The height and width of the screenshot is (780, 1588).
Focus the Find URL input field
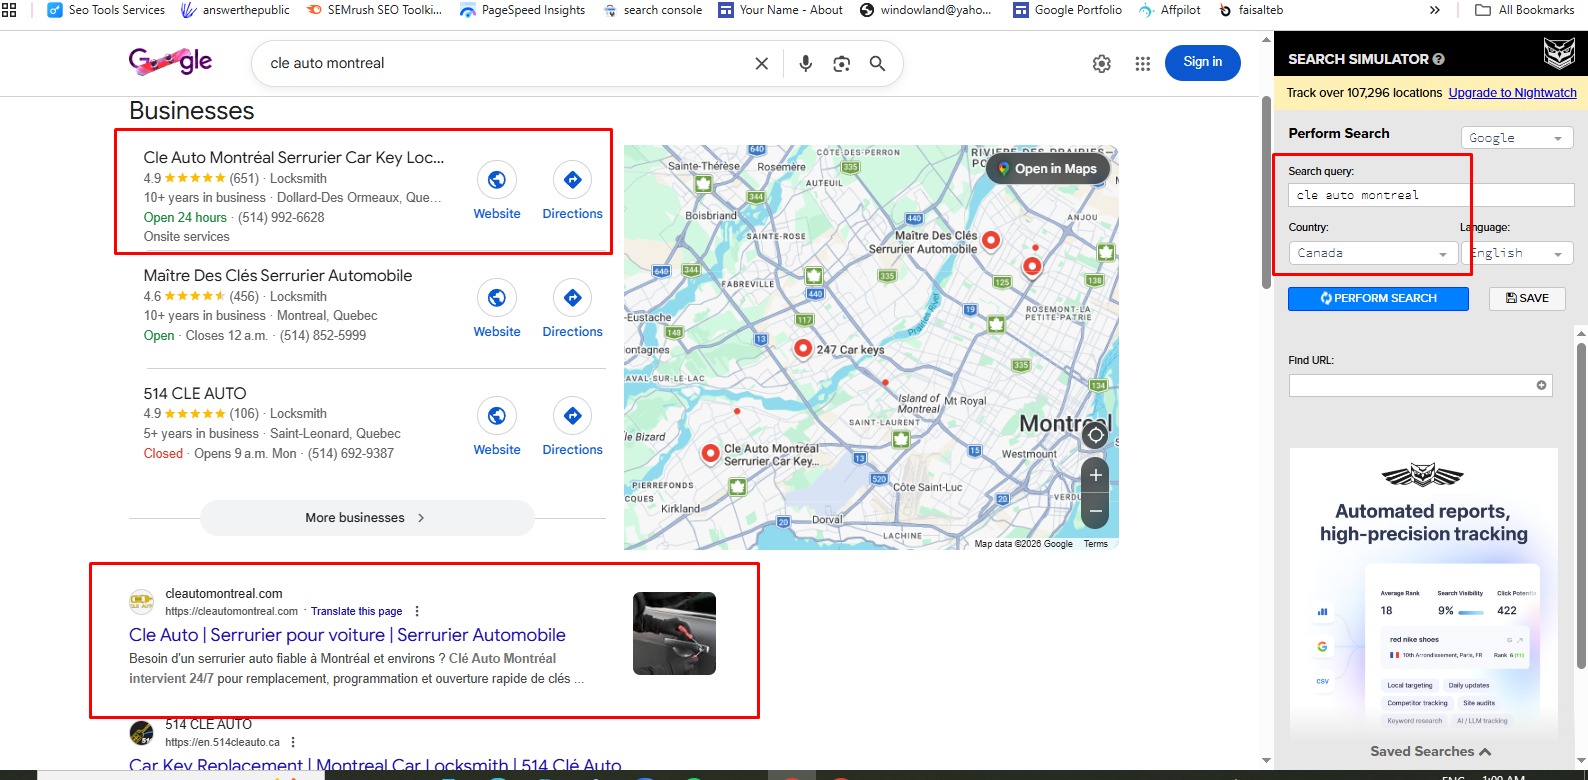click(1420, 385)
